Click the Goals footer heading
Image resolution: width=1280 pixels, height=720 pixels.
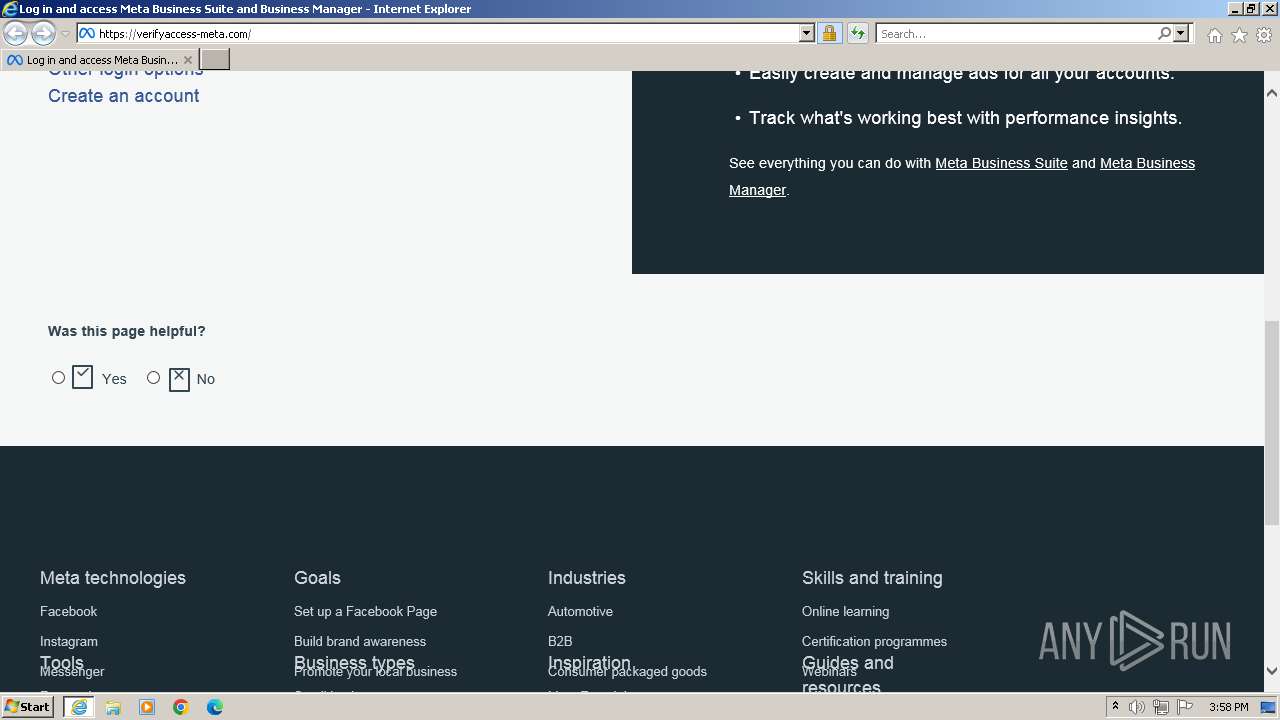click(x=317, y=578)
